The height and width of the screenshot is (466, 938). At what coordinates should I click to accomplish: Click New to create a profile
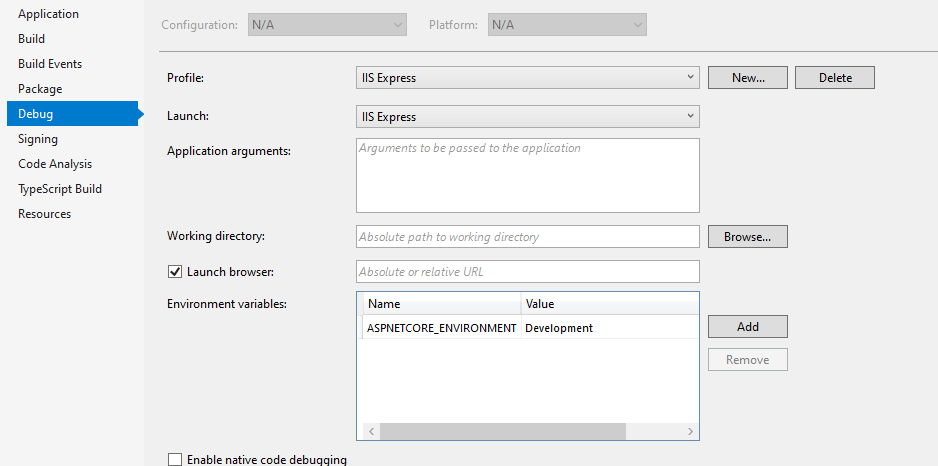pos(748,77)
